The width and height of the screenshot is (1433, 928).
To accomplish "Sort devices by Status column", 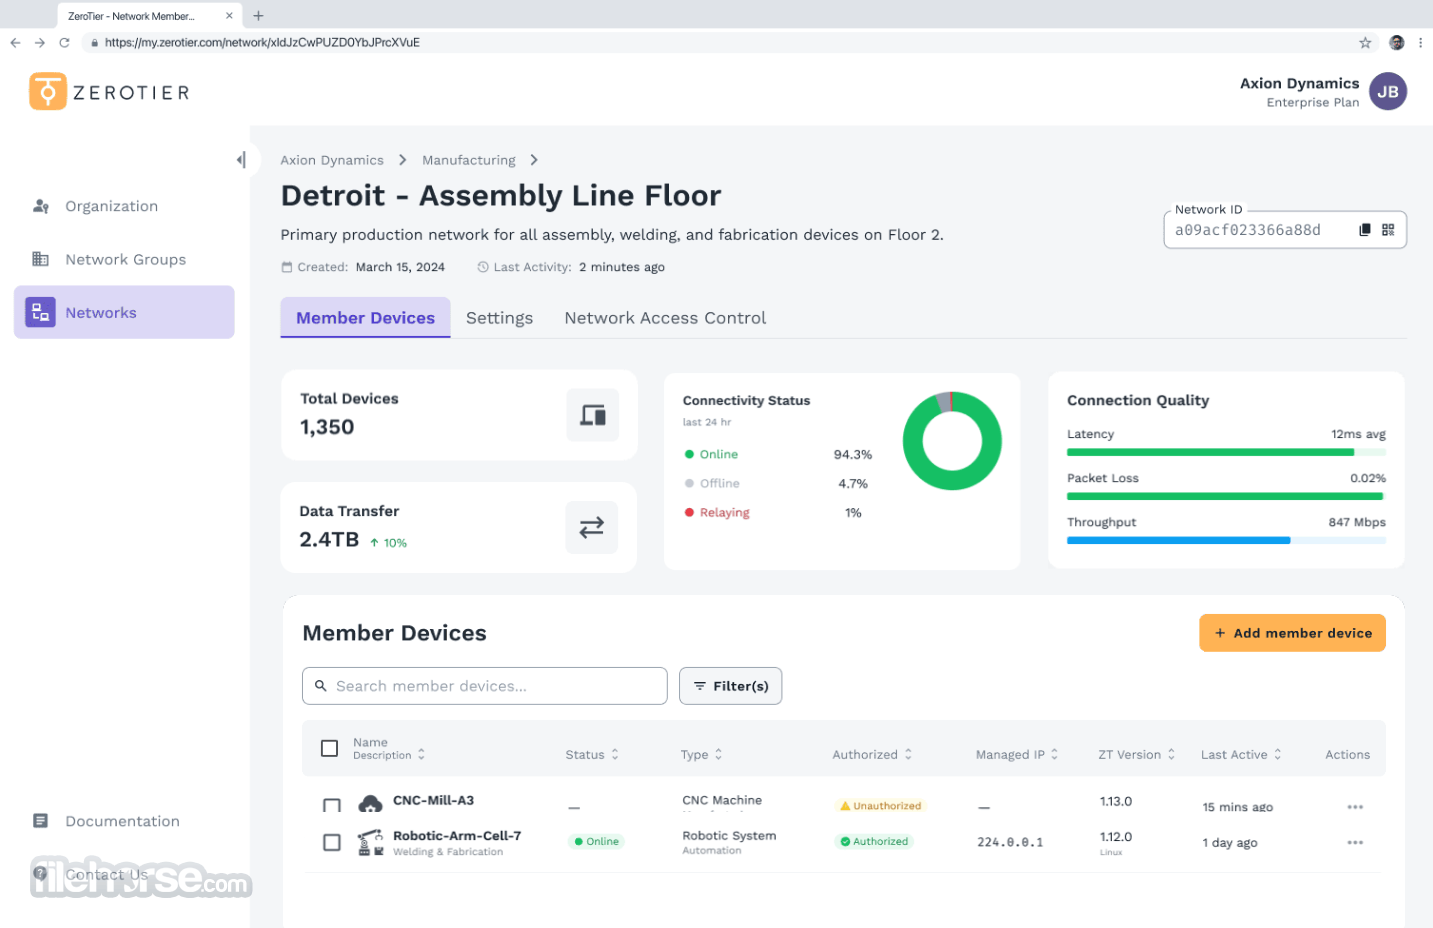I will click(x=592, y=755).
